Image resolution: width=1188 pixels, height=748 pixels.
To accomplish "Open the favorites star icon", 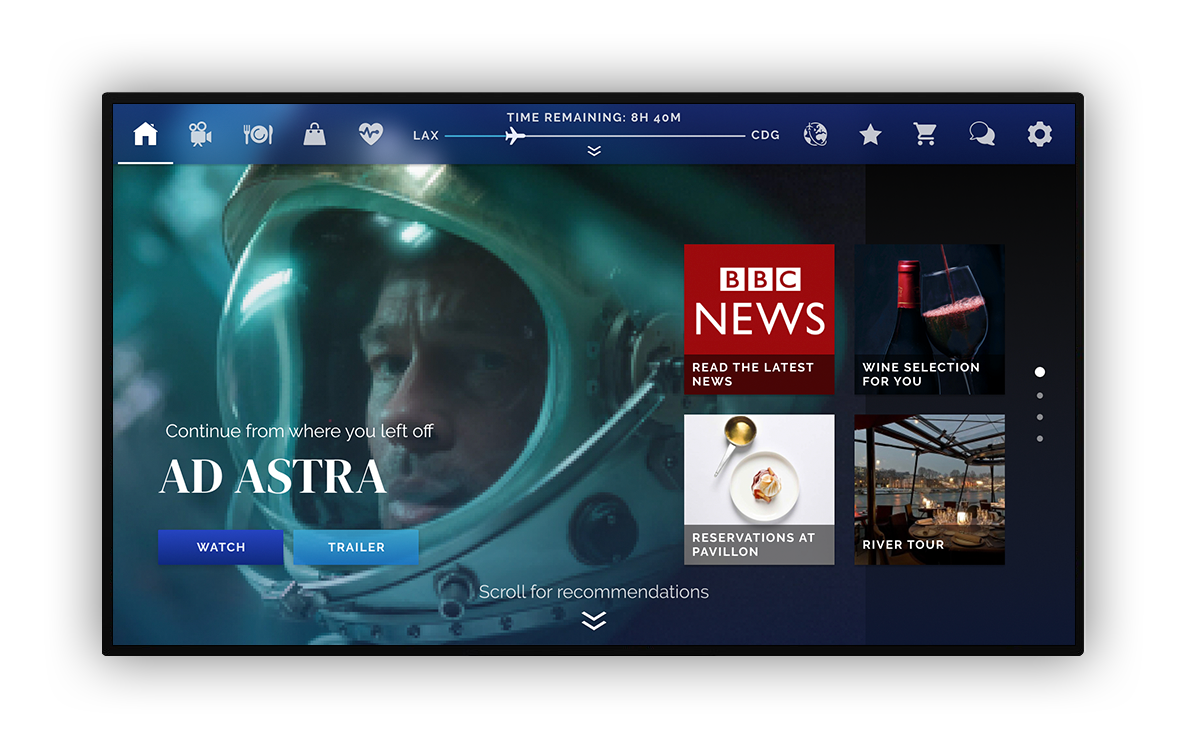I will pyautogui.click(x=871, y=135).
